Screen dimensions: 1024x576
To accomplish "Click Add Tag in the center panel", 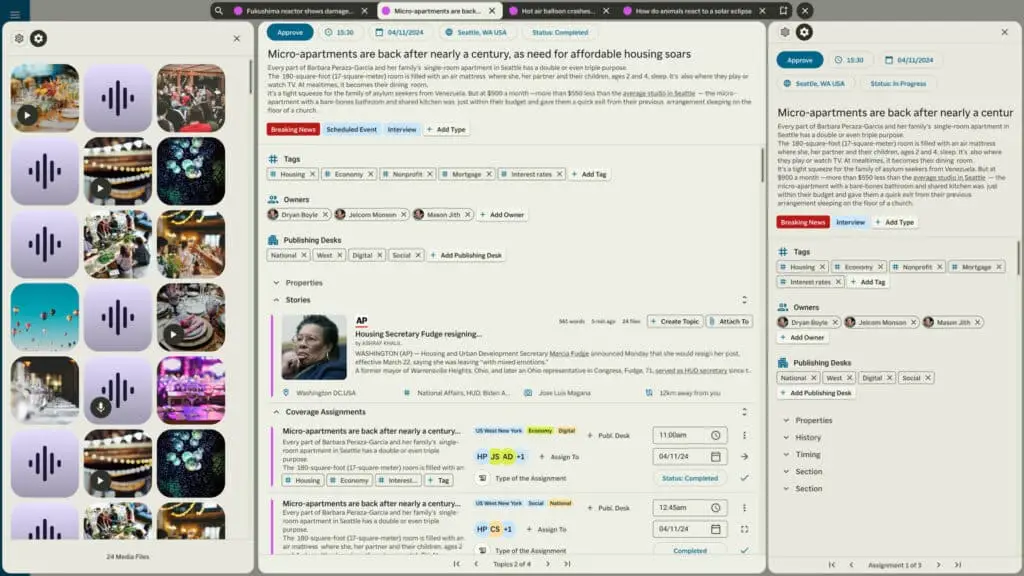I will (x=589, y=174).
